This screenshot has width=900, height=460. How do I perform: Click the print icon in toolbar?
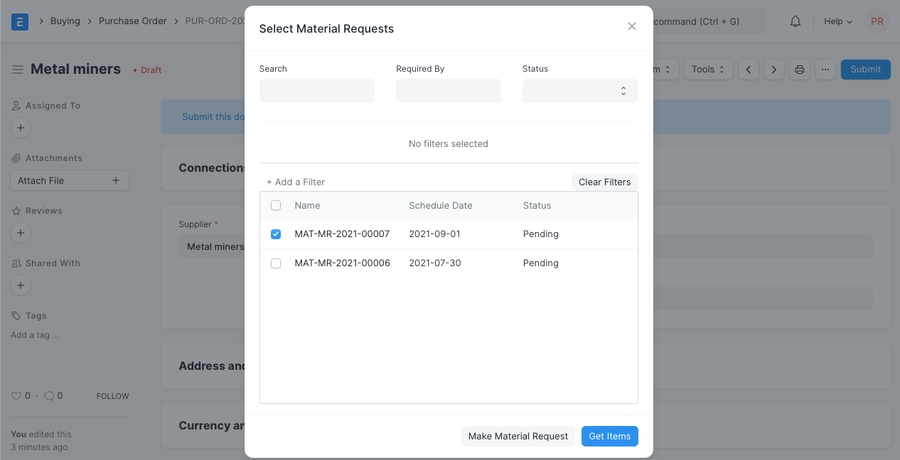799,69
